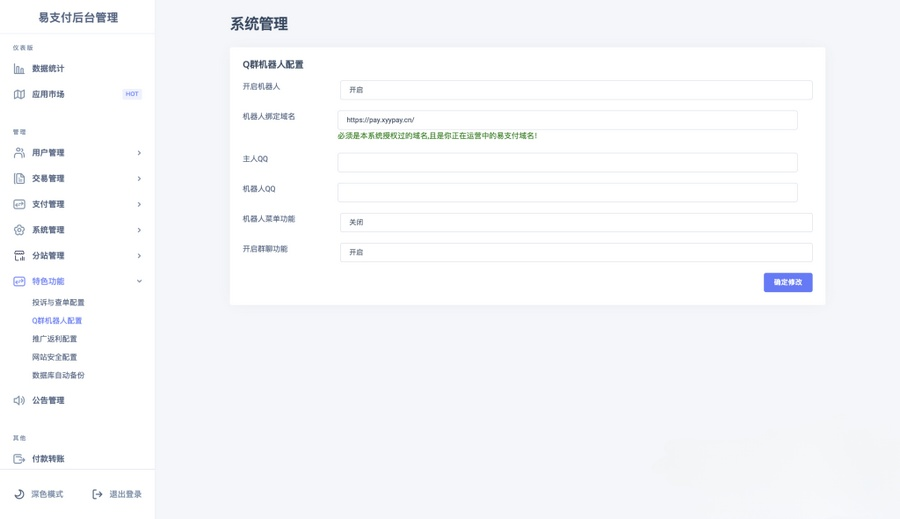Open 应用市场 menu label

pos(48,94)
